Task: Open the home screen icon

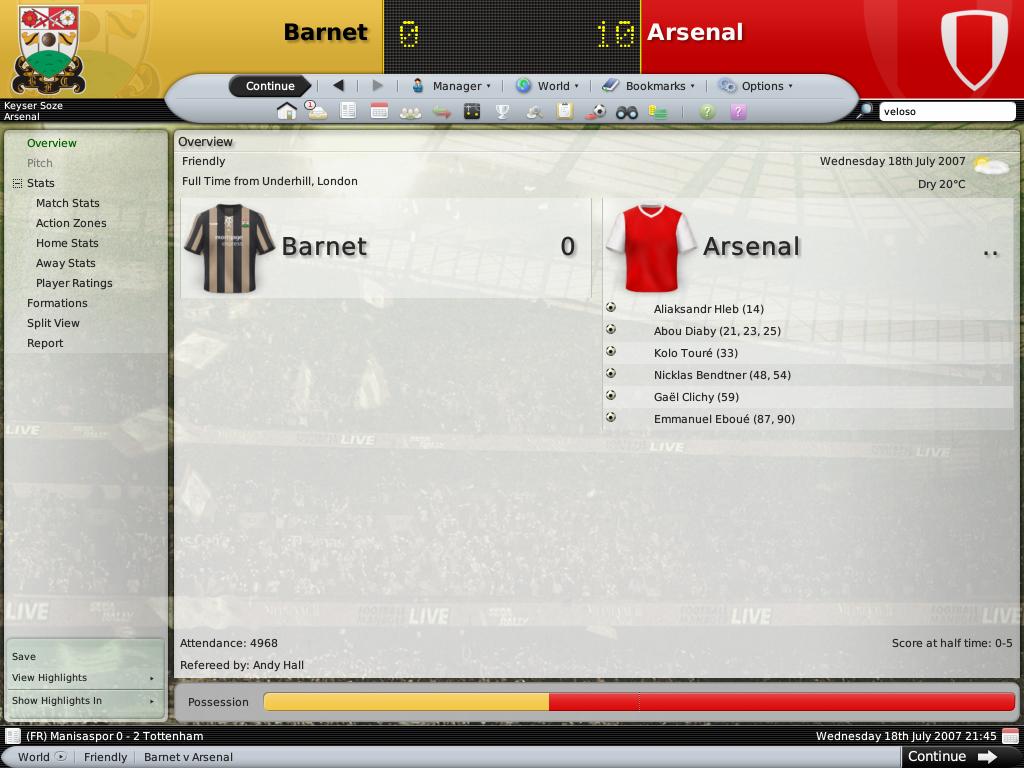Action: point(287,111)
